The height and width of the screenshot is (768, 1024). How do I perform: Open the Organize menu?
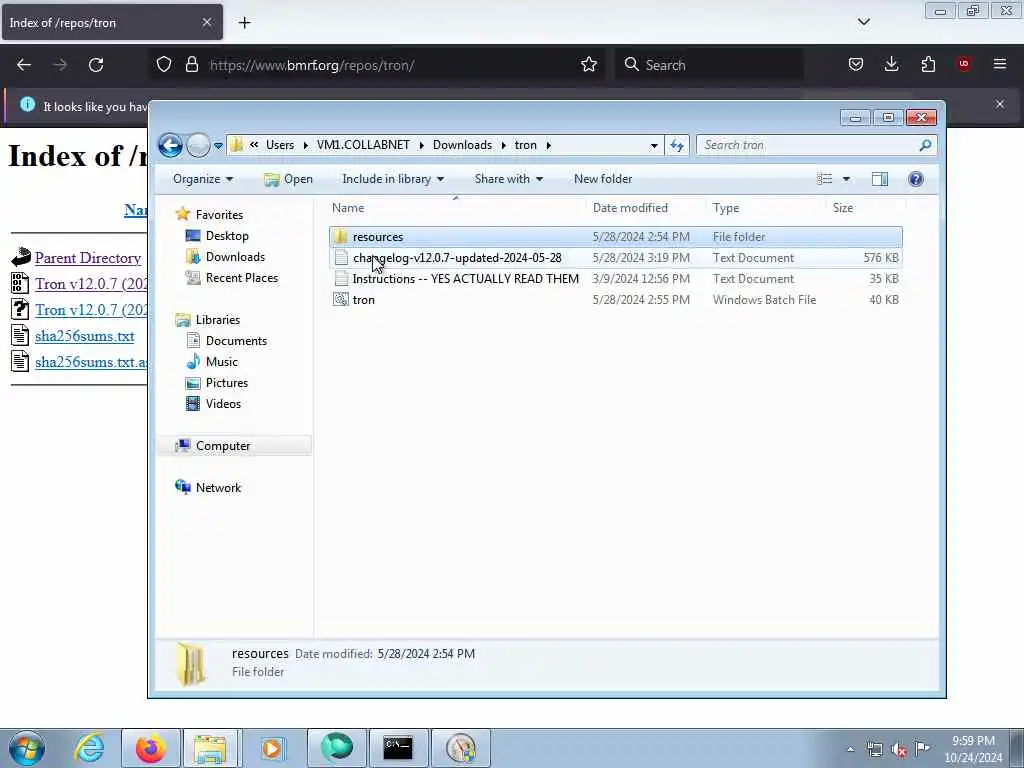[203, 179]
